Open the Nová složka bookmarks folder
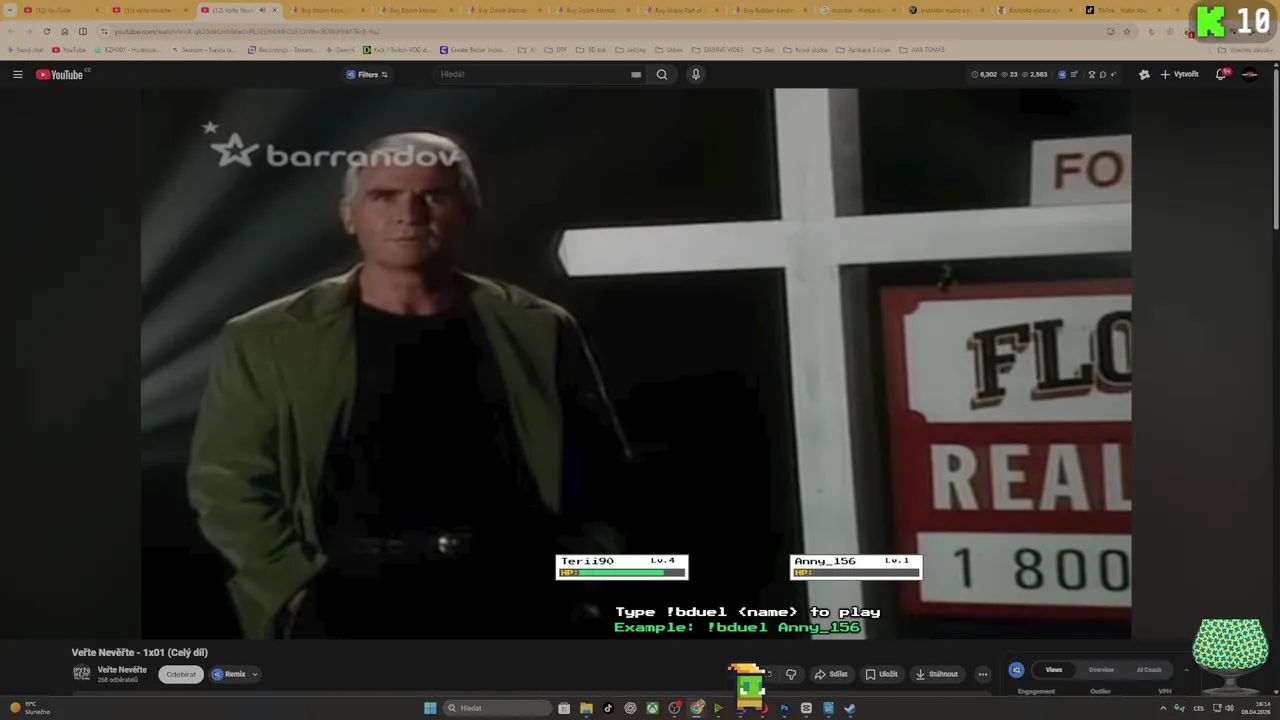1280x720 pixels. (806, 49)
